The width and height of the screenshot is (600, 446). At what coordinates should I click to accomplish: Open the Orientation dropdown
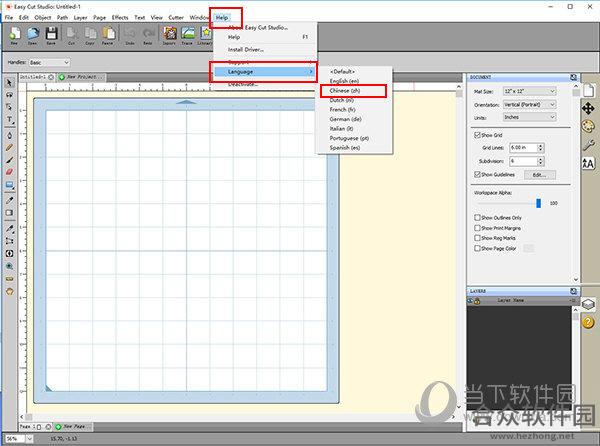(x=529, y=104)
